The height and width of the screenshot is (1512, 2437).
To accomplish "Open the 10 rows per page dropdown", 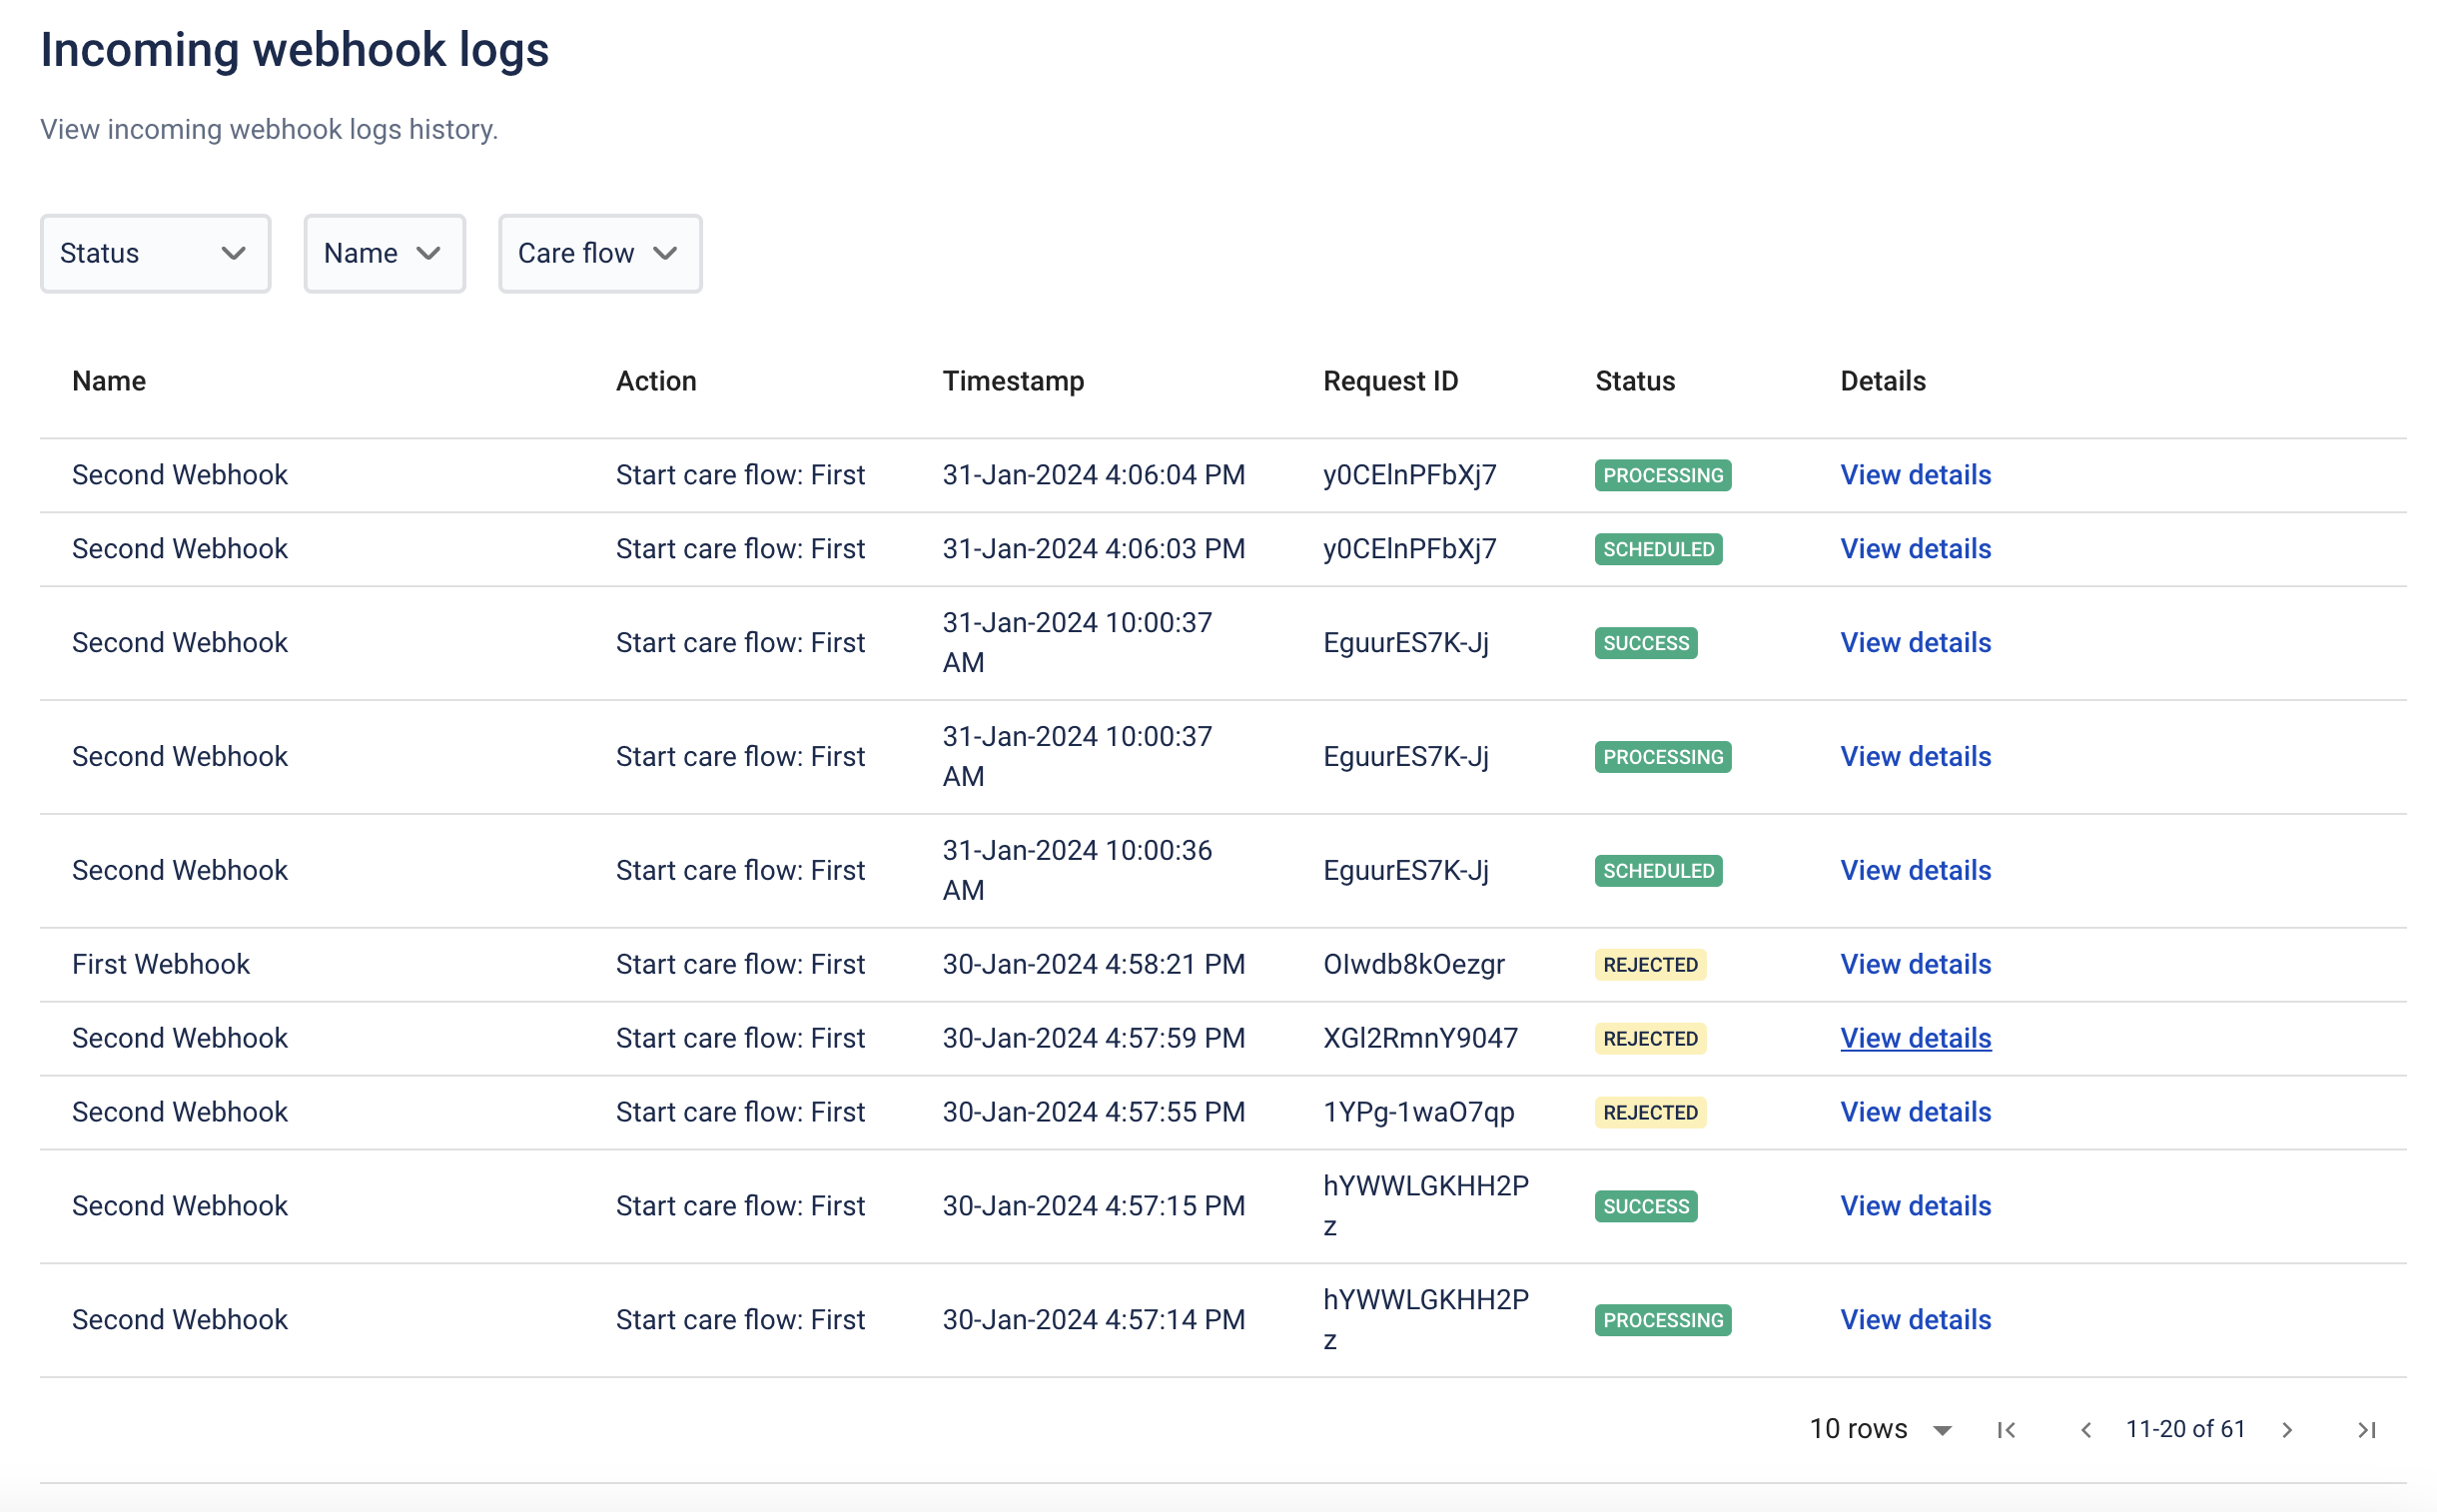I will [x=1879, y=1429].
